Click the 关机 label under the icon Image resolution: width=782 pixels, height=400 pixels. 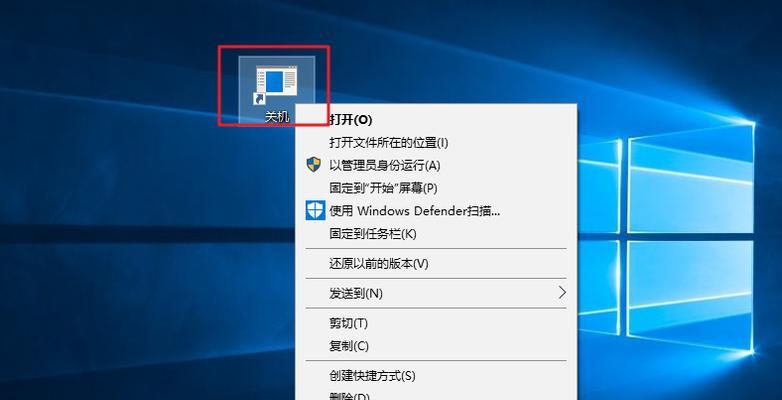coord(277,117)
